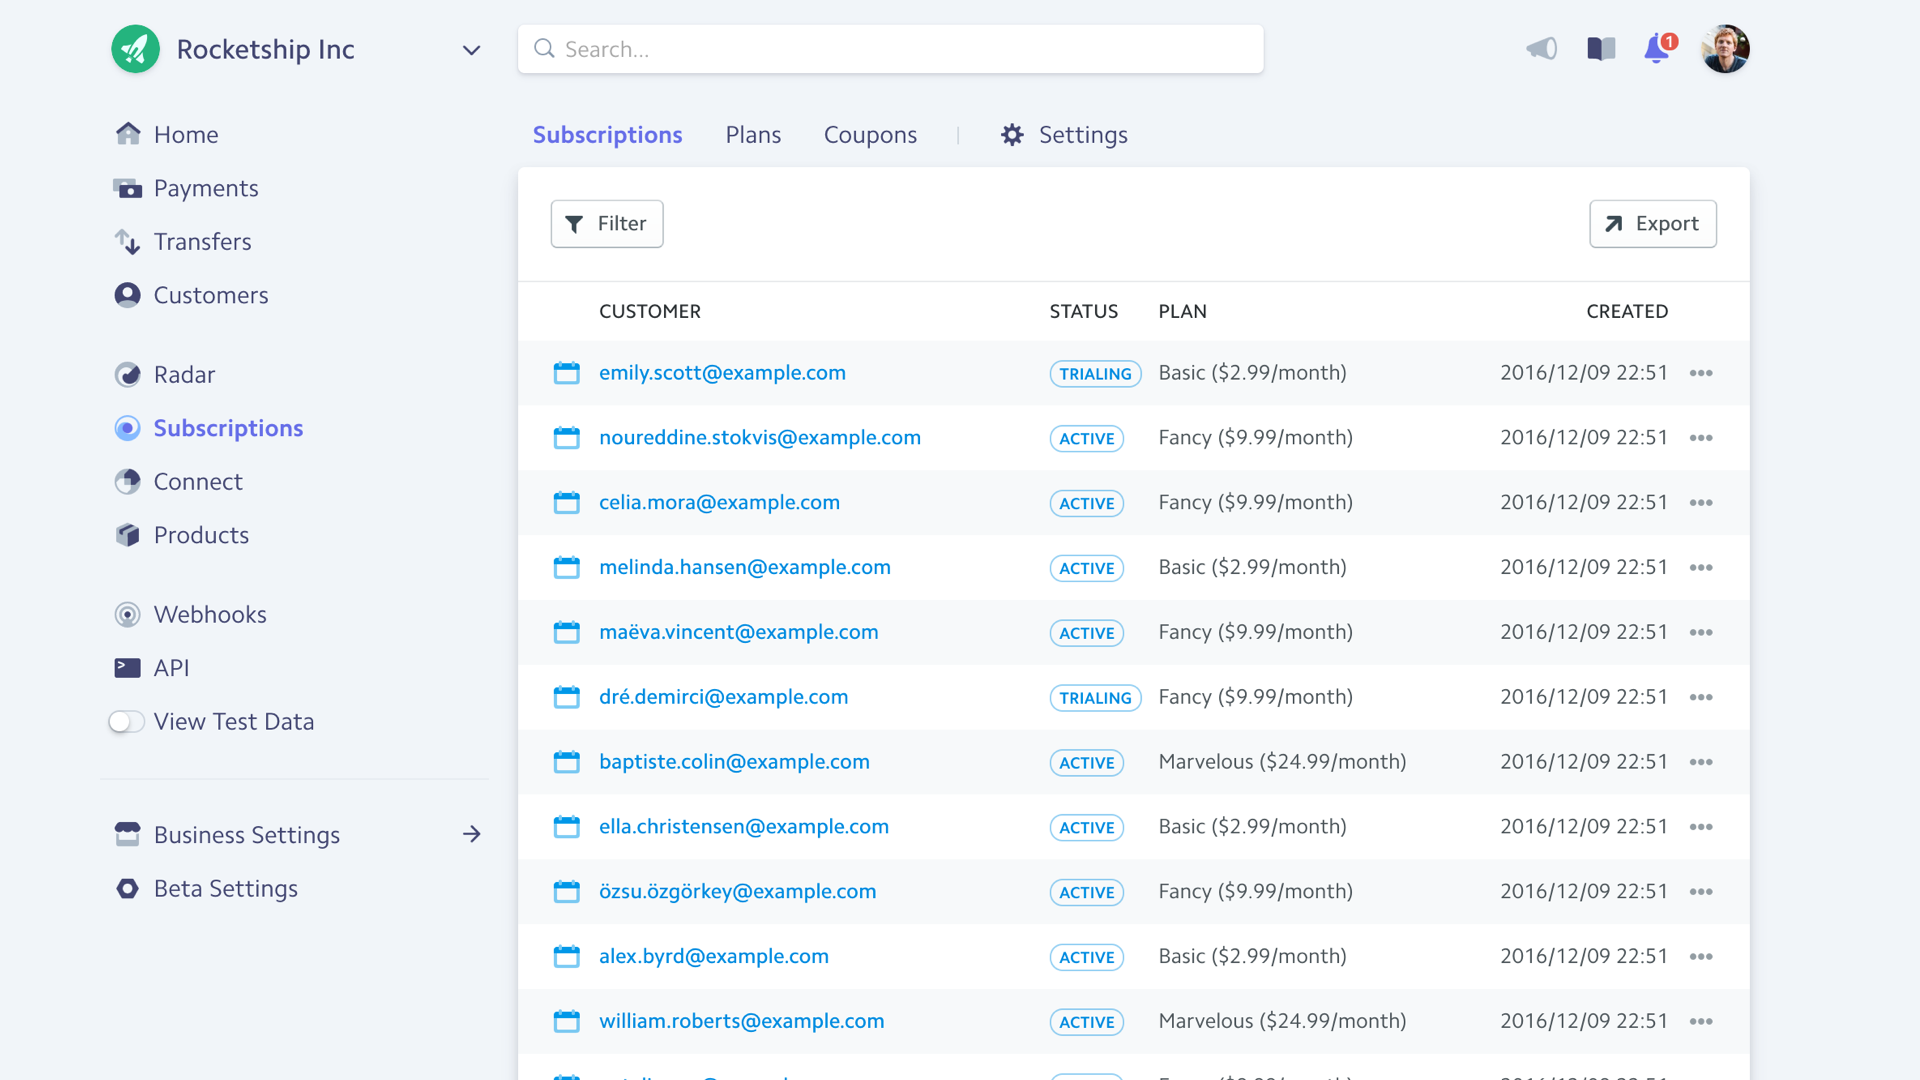Open more options for celia.mora@example.com row
1920x1080 pixels.
1701,503
